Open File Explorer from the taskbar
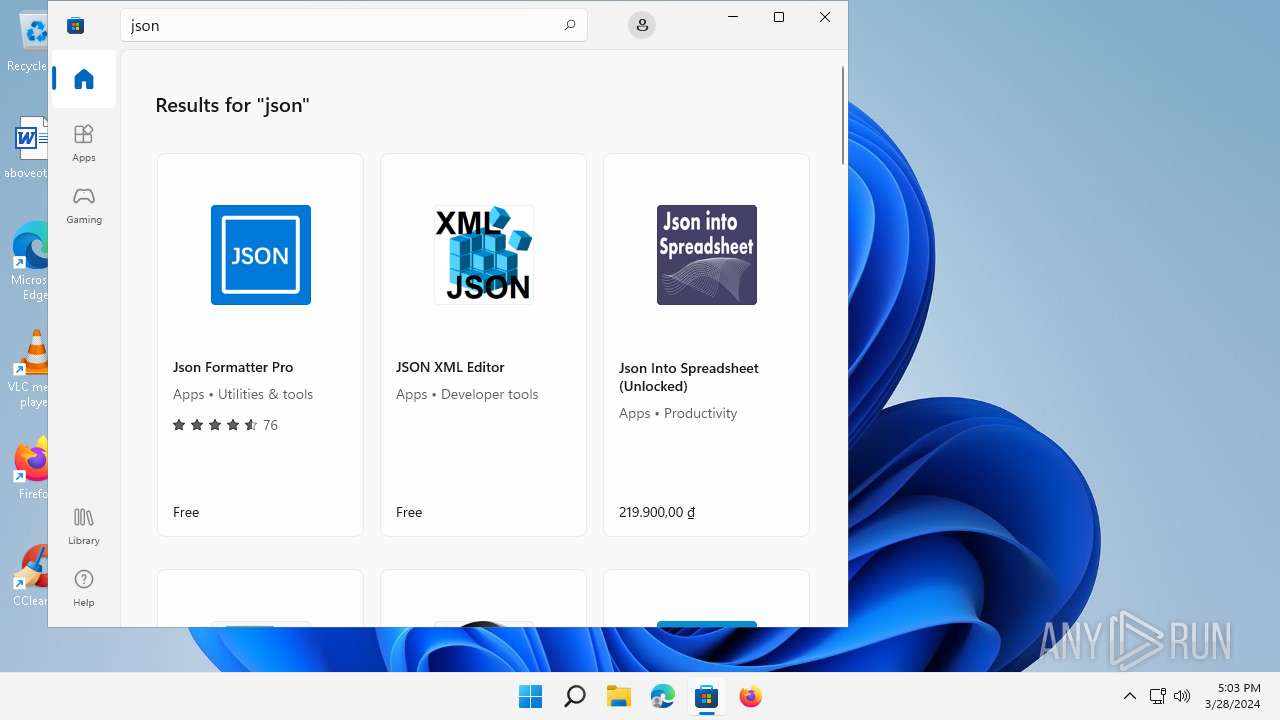Screen dimensions: 1280x720 click(x=618, y=696)
